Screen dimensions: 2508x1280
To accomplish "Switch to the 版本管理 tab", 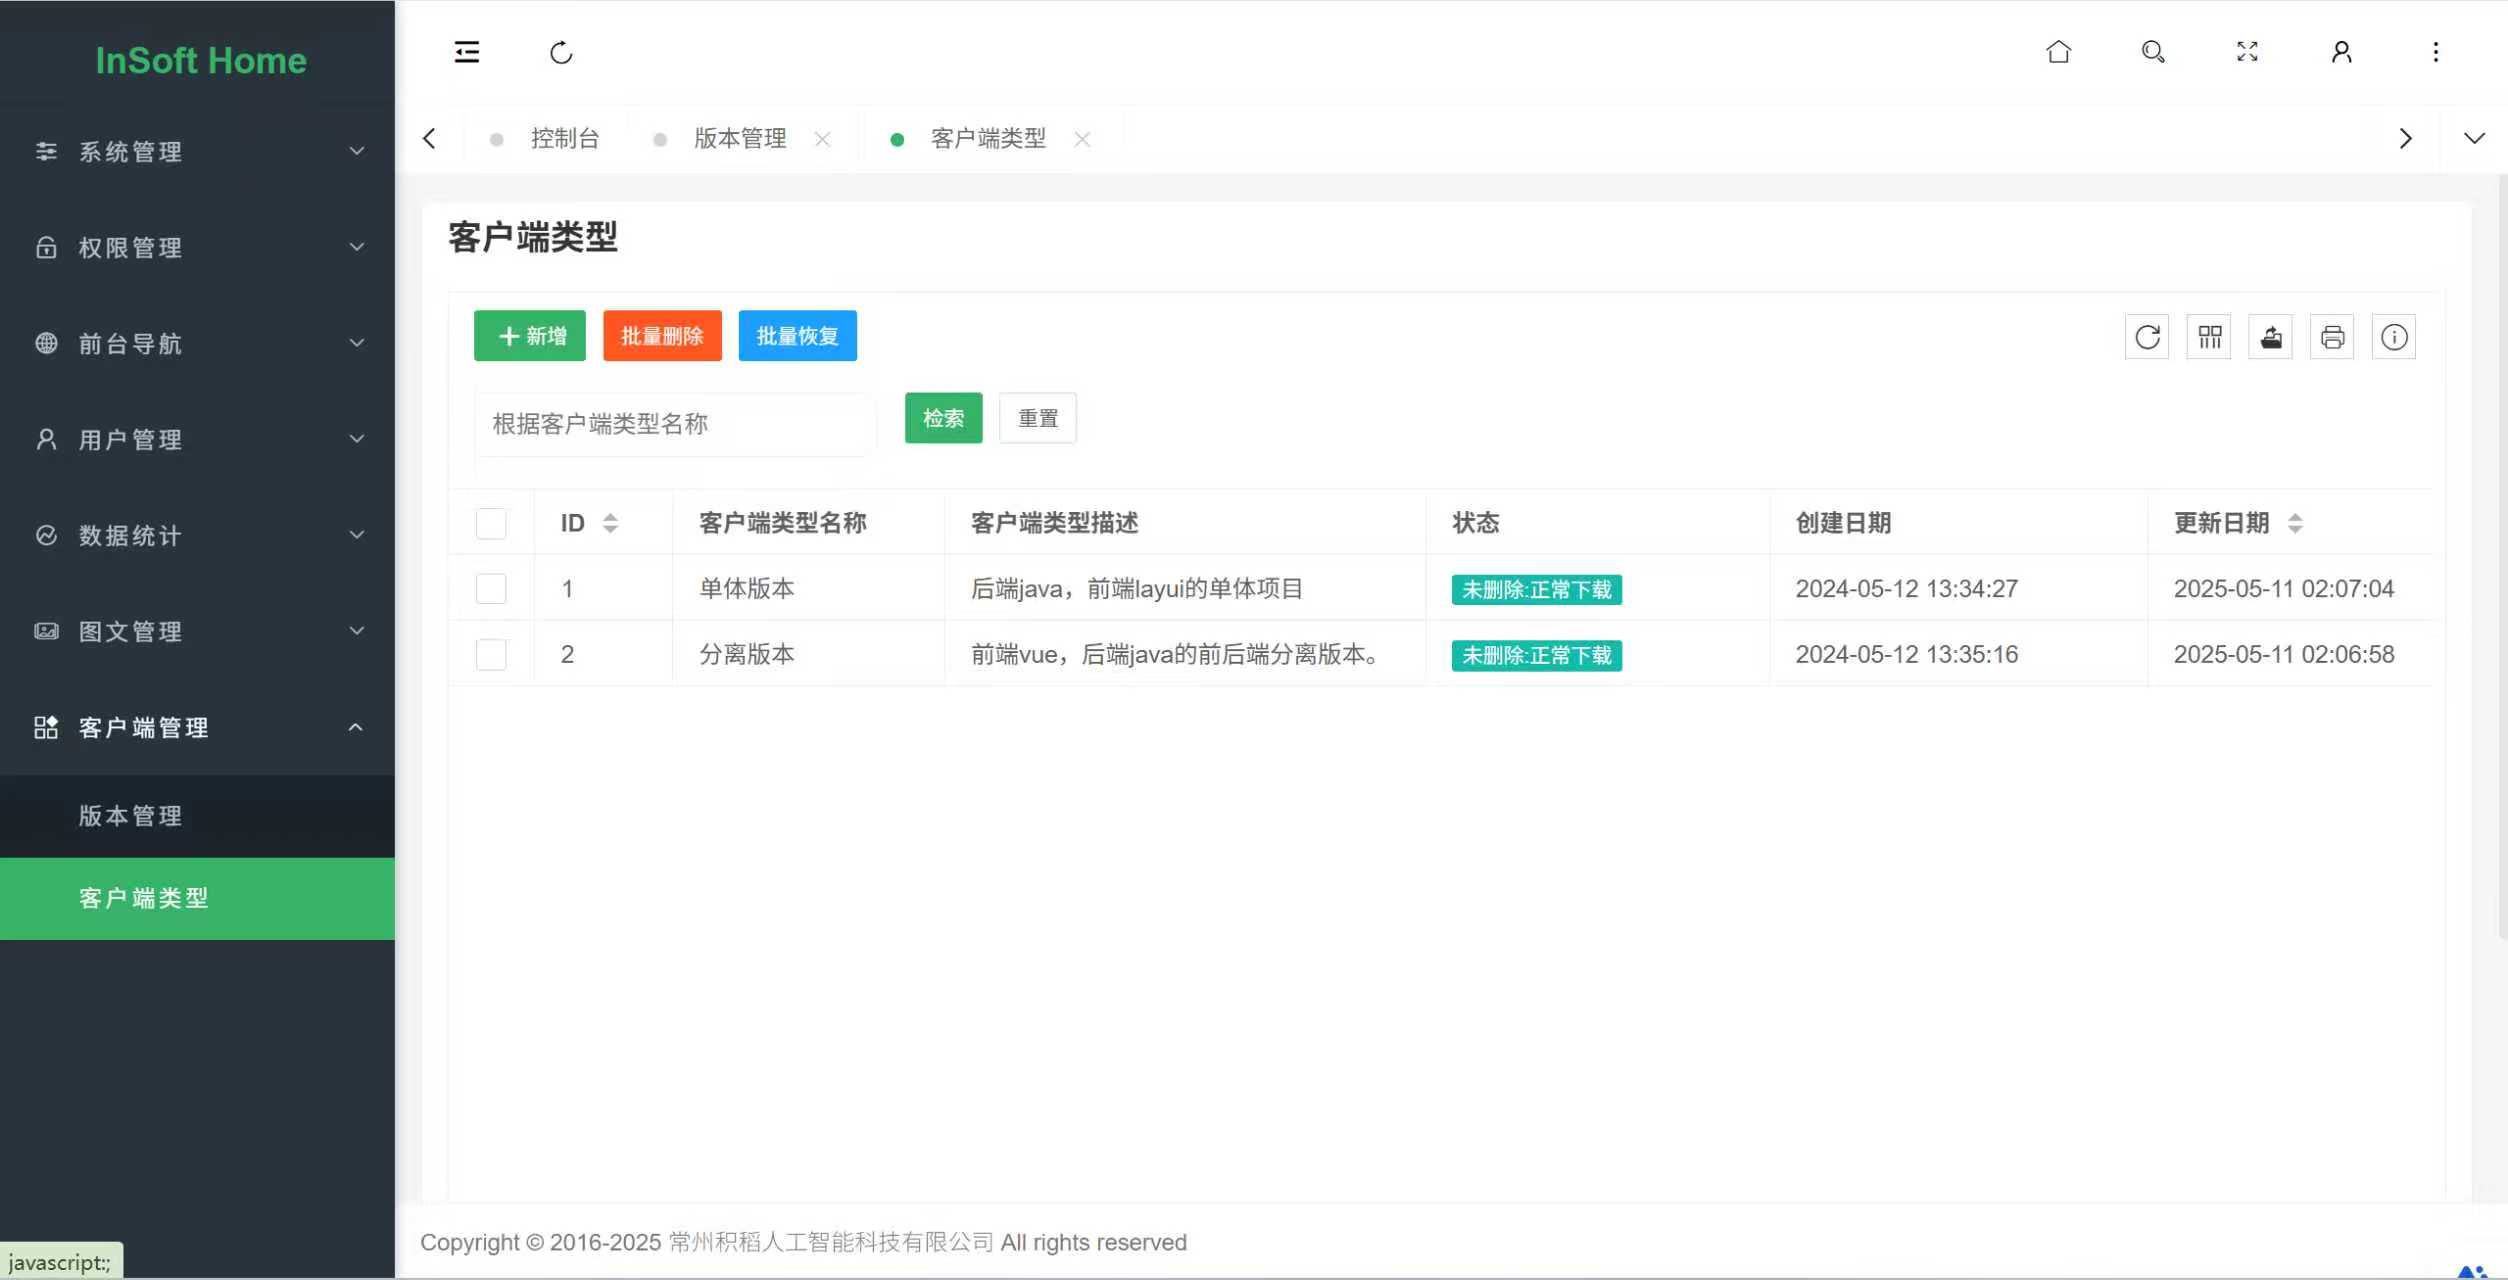I will pyautogui.click(x=740, y=138).
